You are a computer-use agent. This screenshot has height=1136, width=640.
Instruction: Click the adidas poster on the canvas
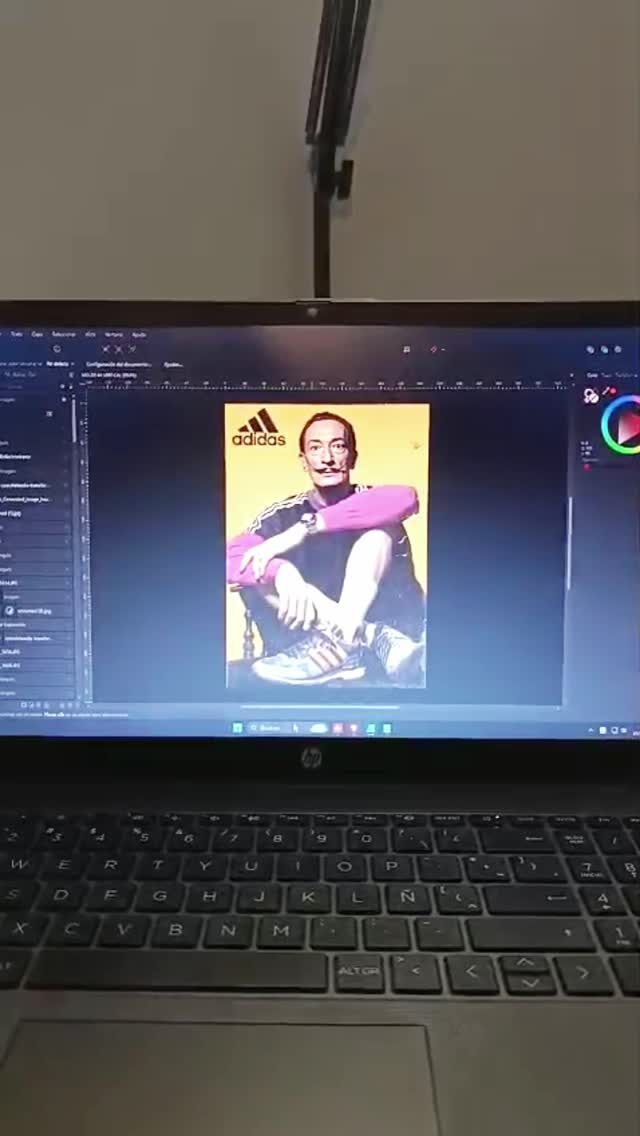pos(326,546)
